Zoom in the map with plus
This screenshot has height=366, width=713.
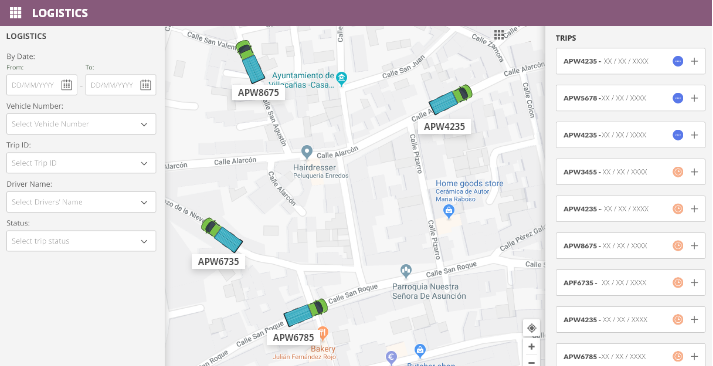point(531,346)
